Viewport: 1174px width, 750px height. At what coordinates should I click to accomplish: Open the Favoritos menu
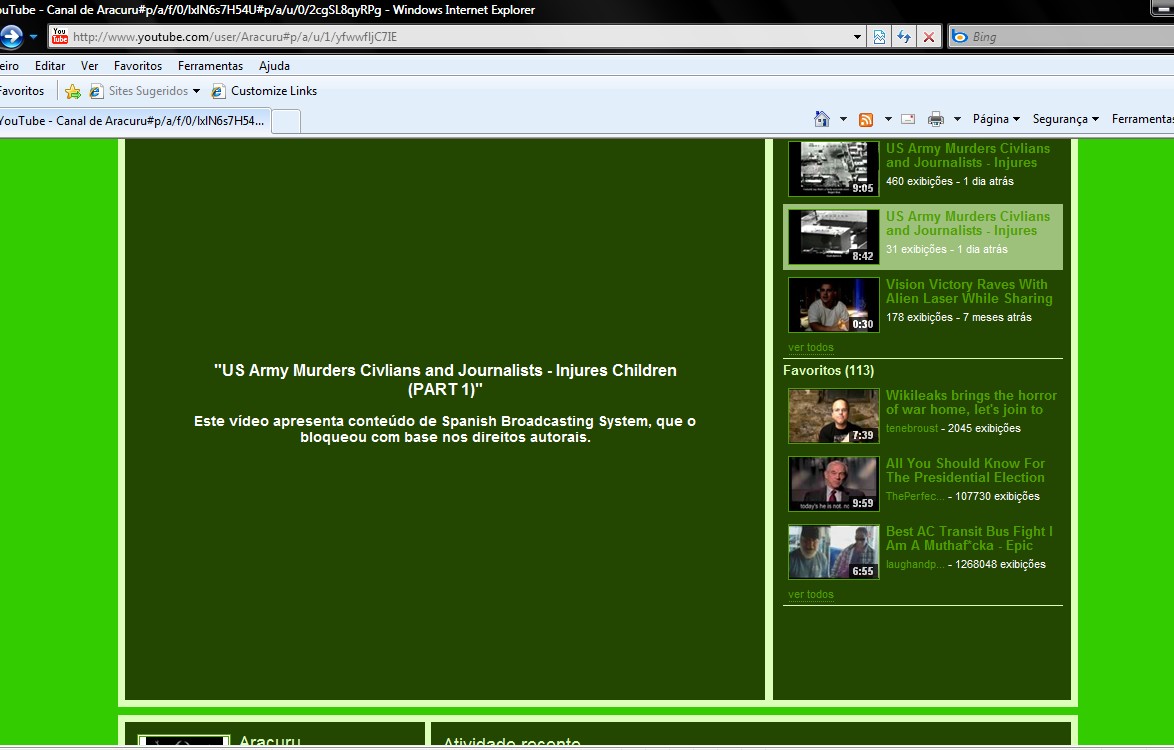138,66
